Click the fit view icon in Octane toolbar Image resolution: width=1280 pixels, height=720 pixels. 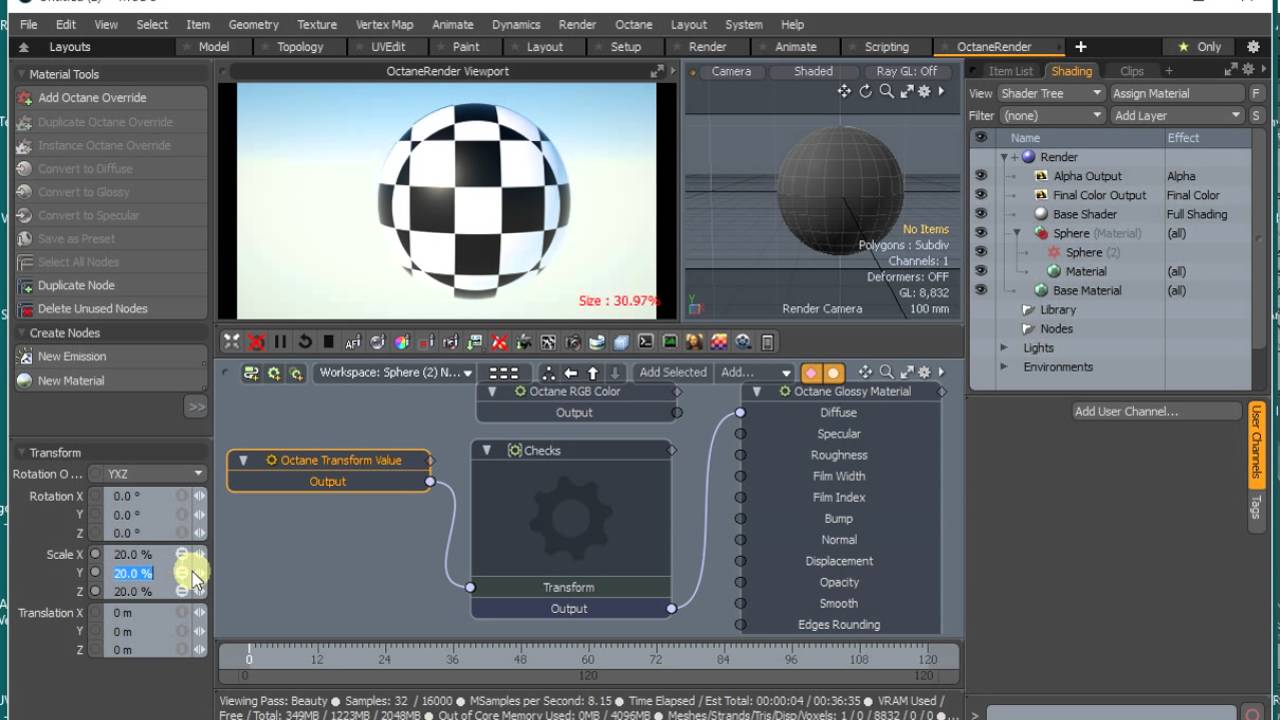point(231,342)
